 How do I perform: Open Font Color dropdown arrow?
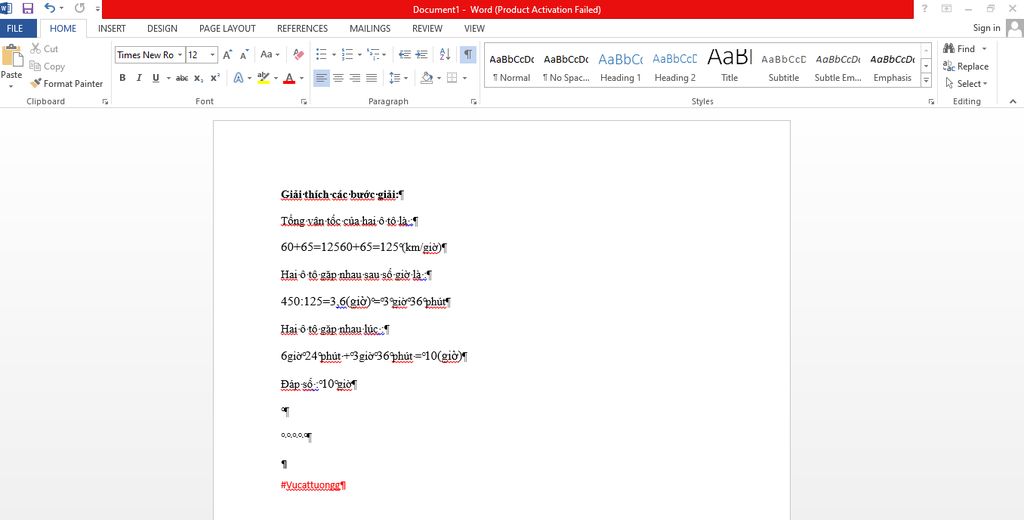[302, 78]
